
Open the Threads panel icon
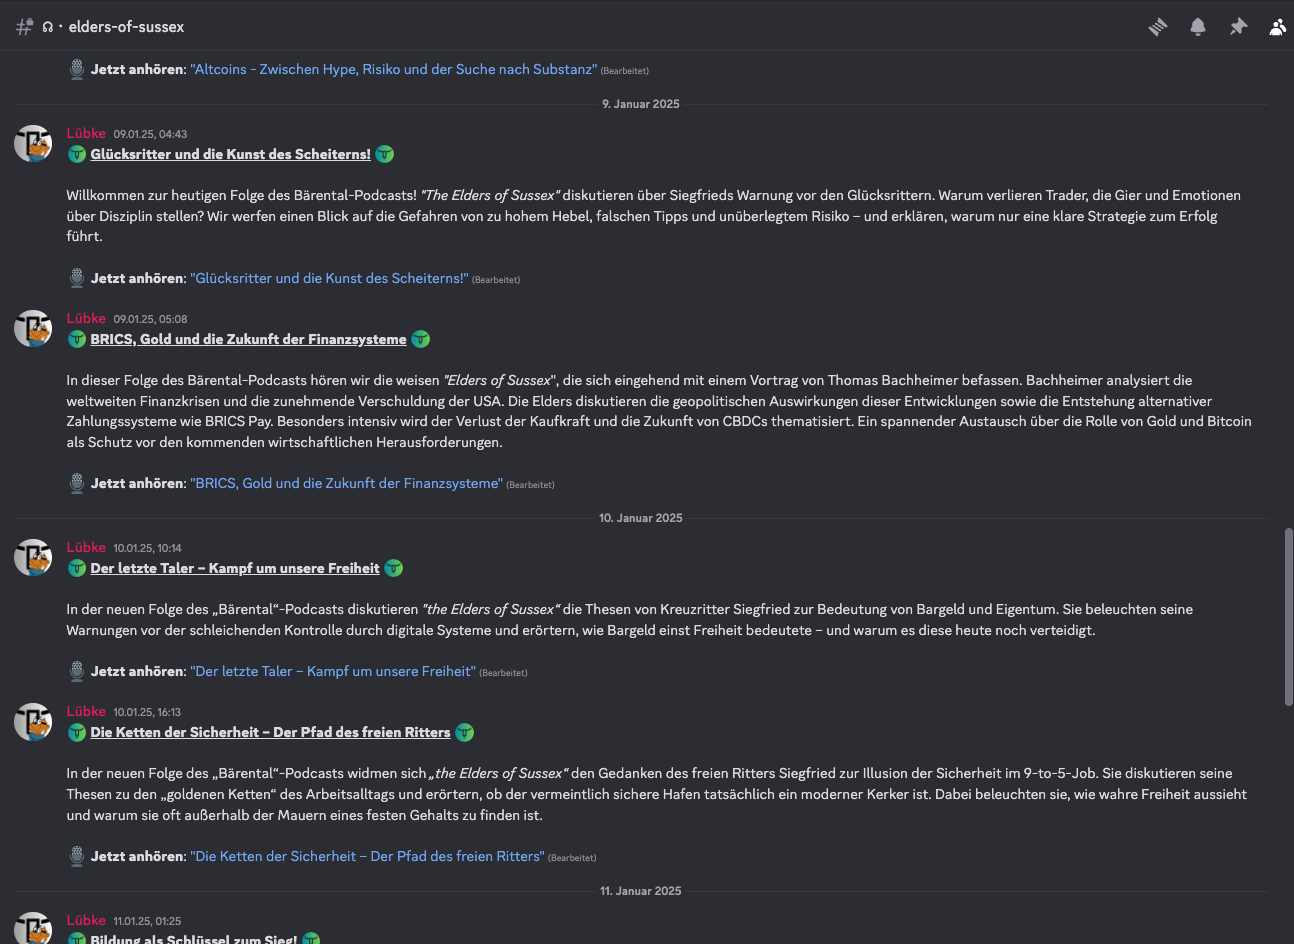coord(1158,27)
